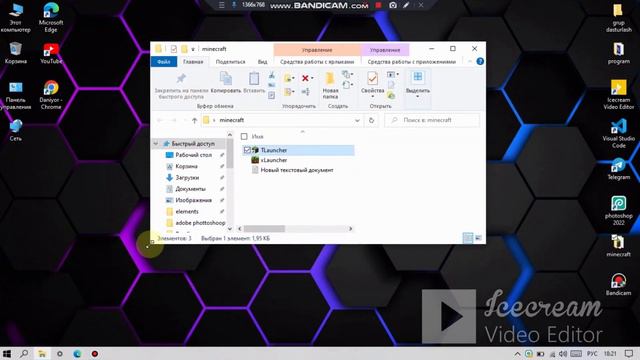This screenshot has width=640, height=360.
Task: Click the Имя column header
Action: coord(258,136)
